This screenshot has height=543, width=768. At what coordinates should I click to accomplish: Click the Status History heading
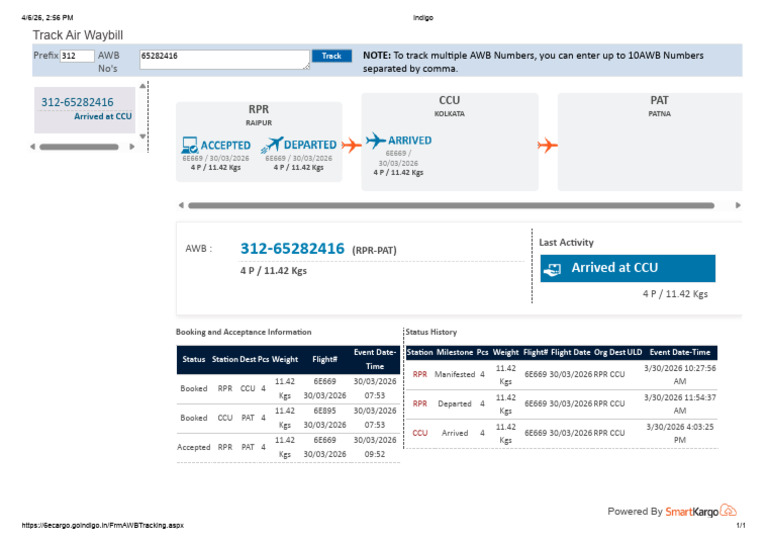coord(431,331)
